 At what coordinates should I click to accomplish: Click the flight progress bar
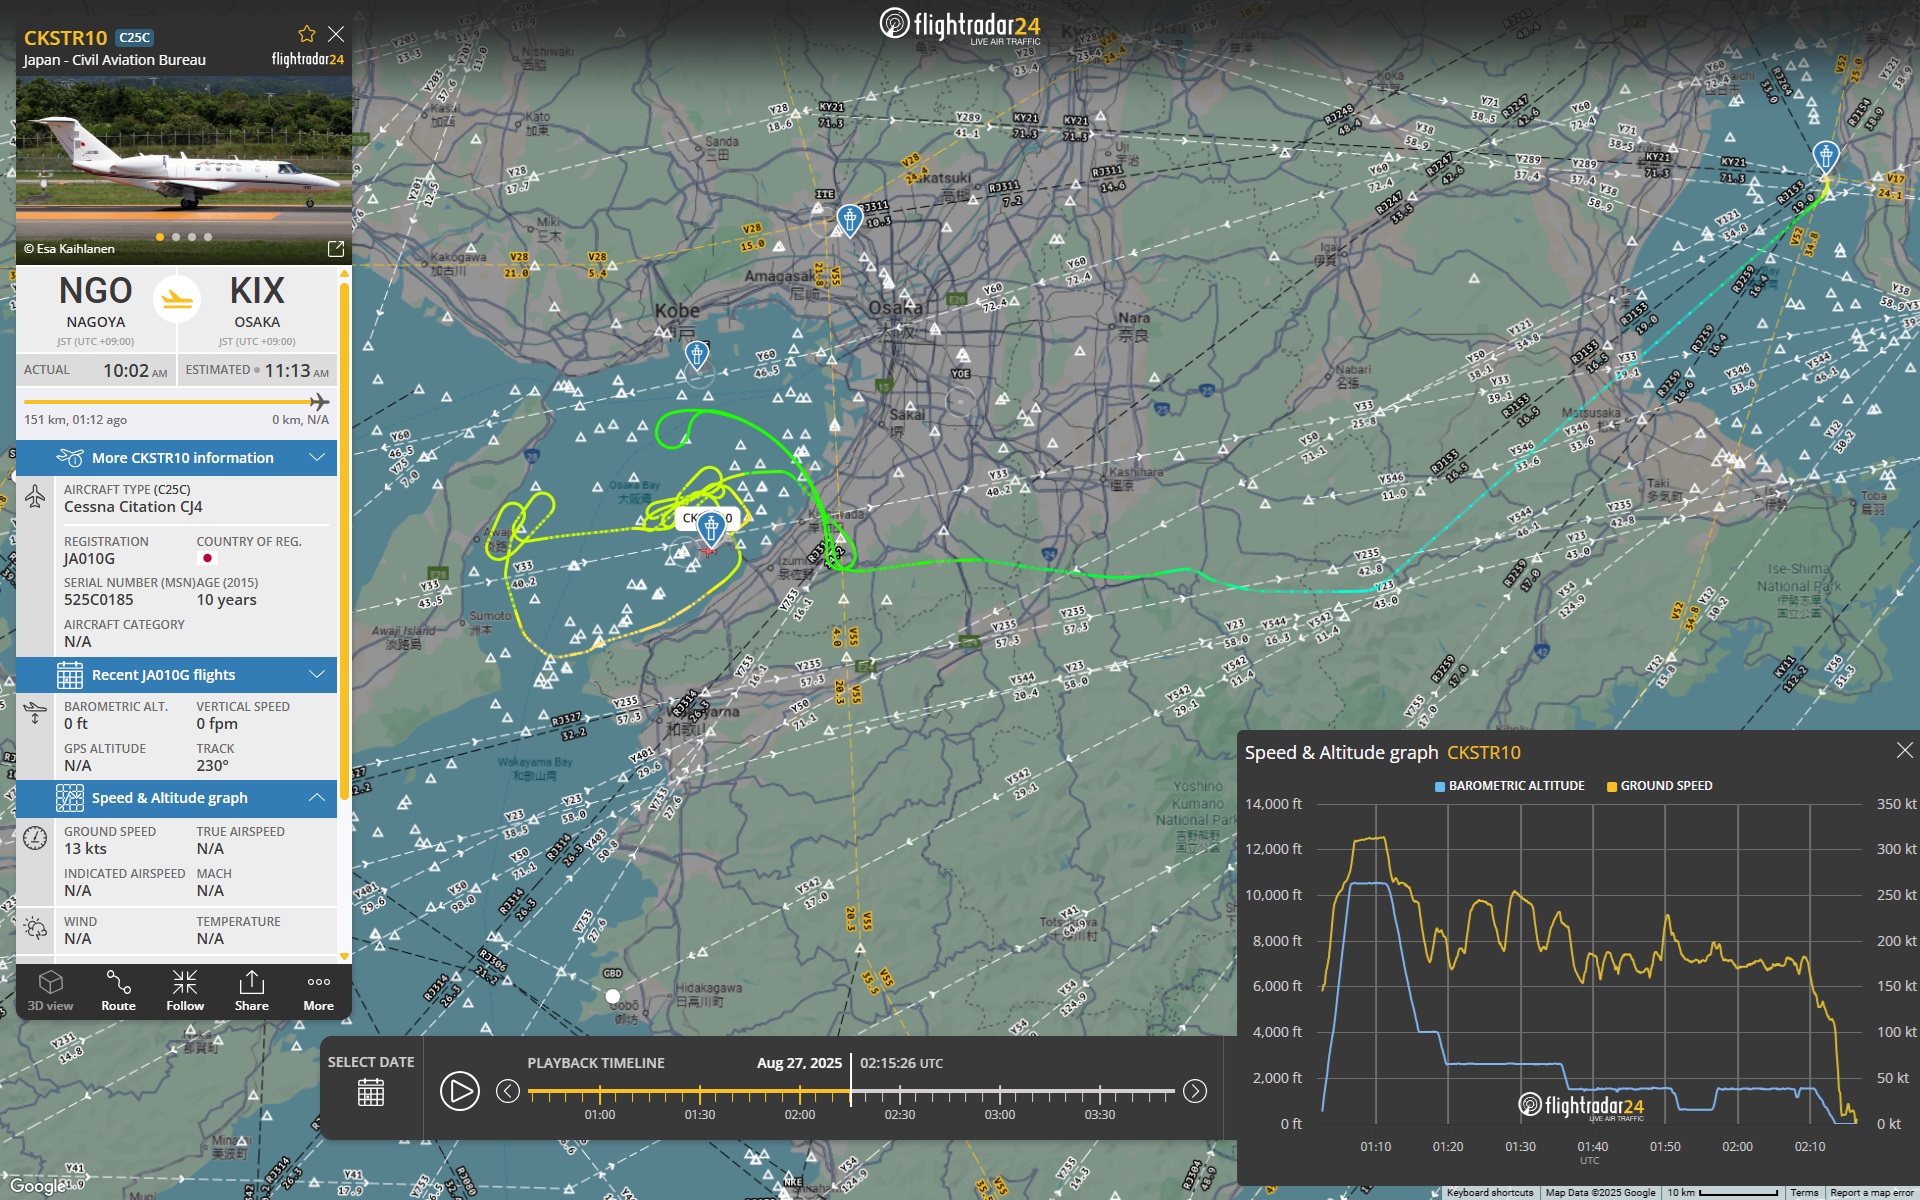(177, 402)
